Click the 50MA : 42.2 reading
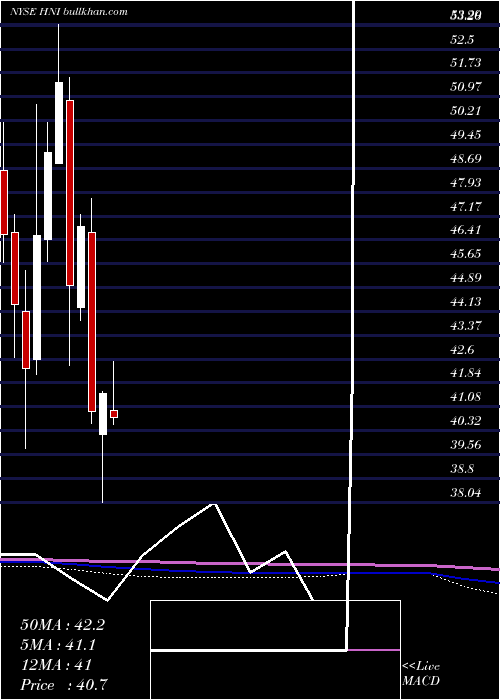500x700 pixels. [x=62, y=625]
